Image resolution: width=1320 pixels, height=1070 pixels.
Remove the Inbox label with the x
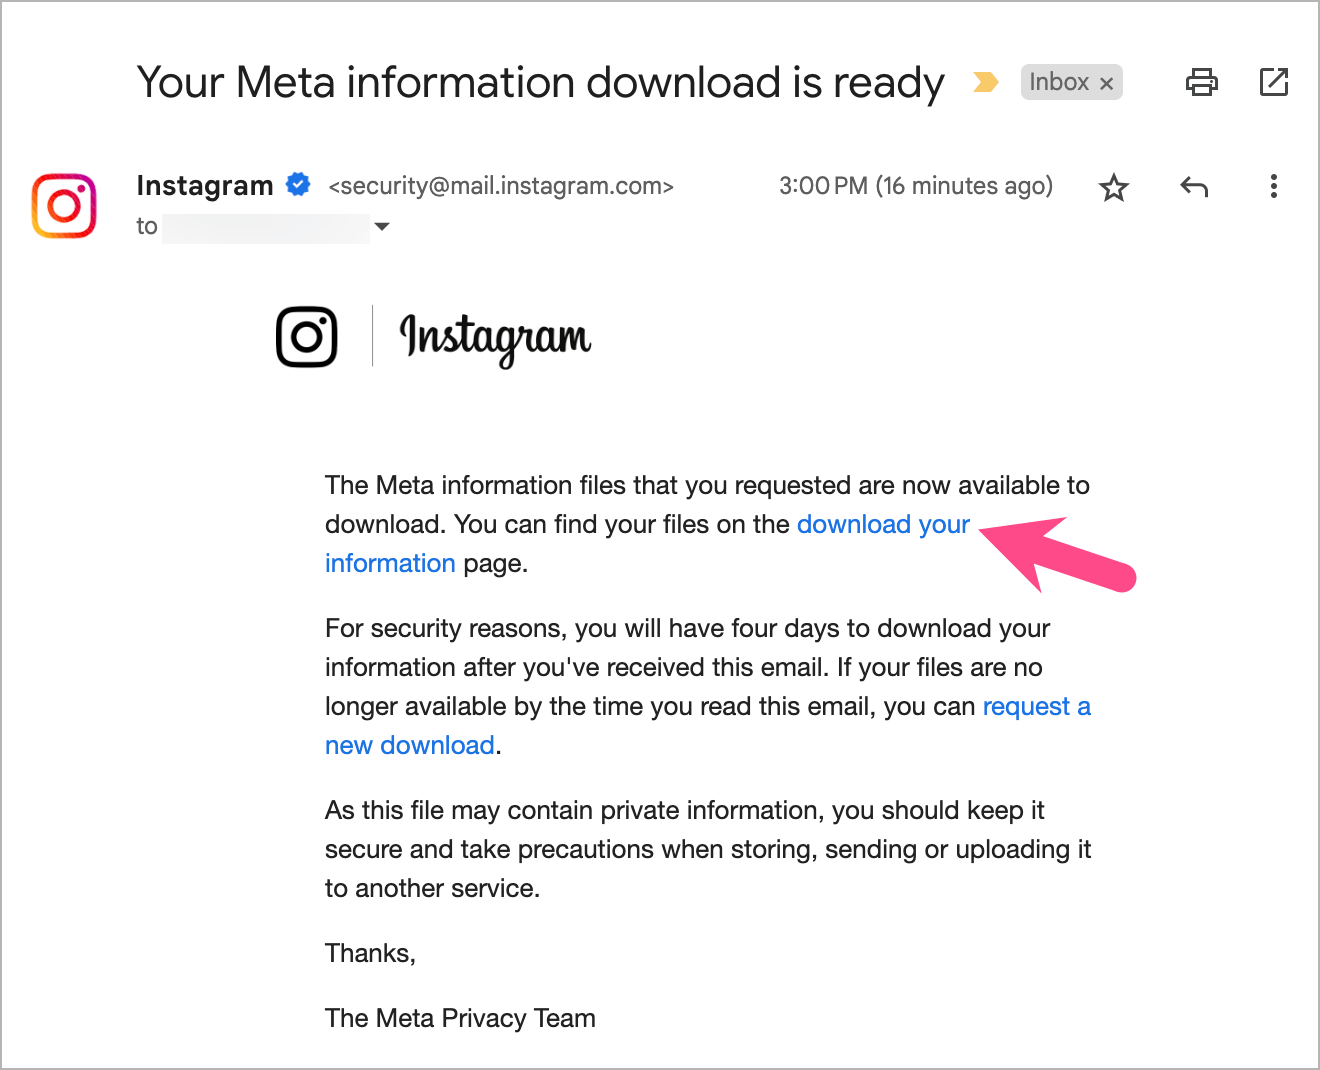coord(1106,83)
